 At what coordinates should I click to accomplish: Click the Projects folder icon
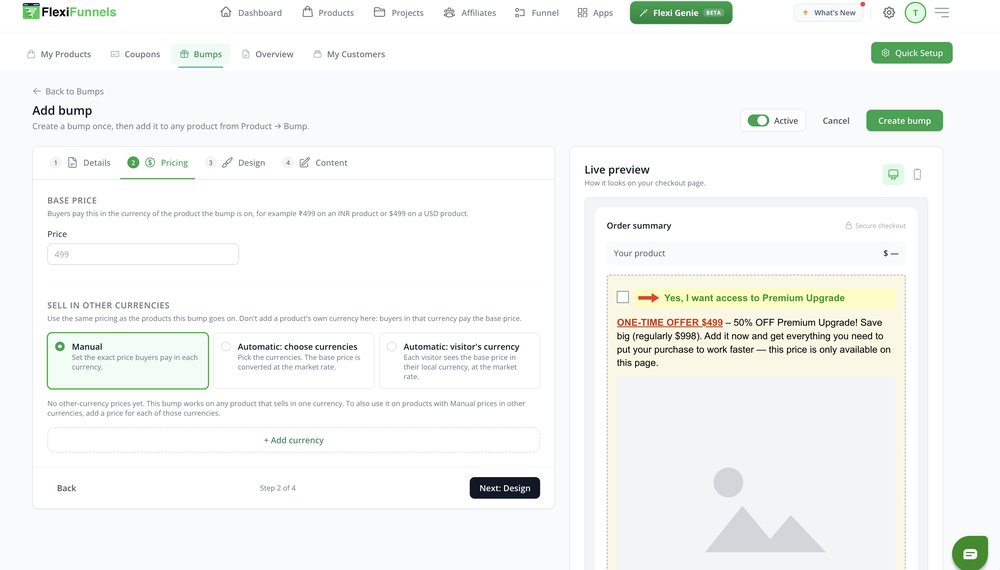379,12
